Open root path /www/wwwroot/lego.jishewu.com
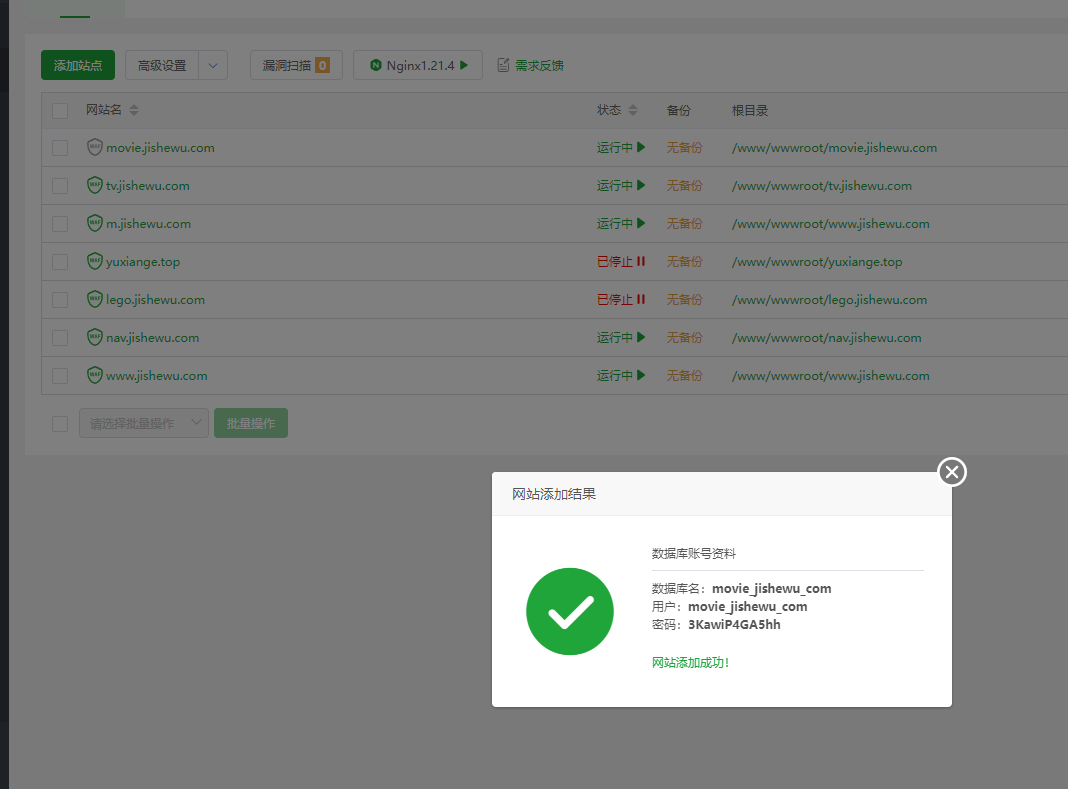Image resolution: width=1068 pixels, height=789 pixels. [829, 300]
